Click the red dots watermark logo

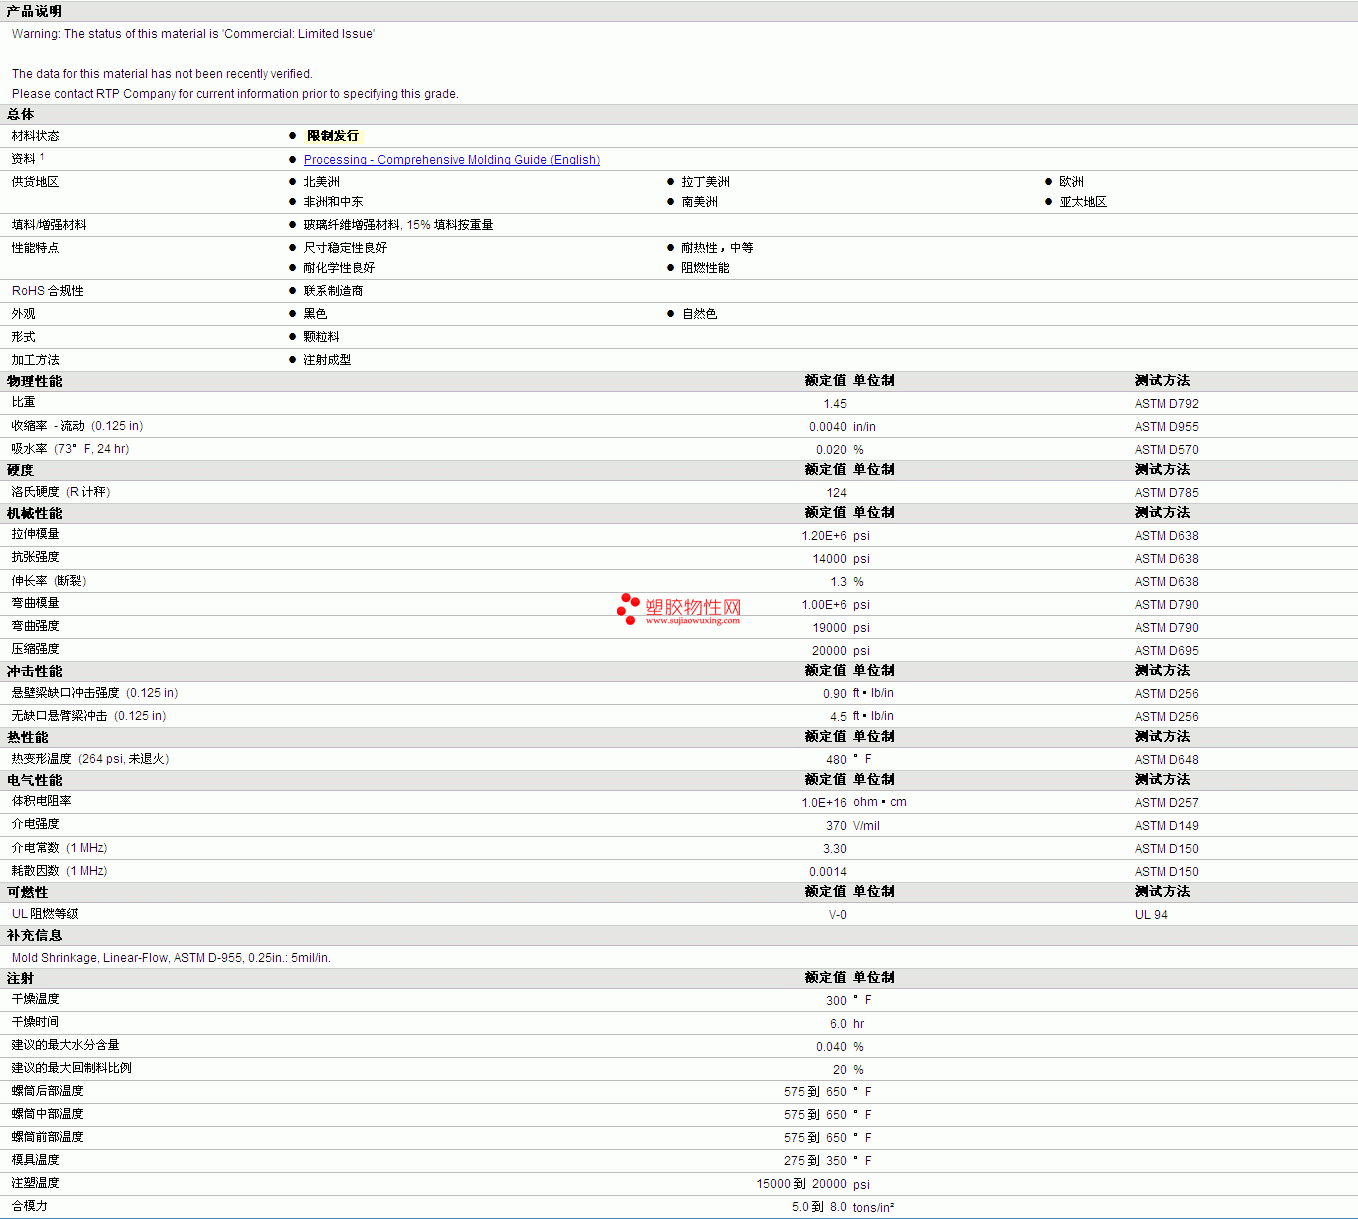(x=628, y=607)
